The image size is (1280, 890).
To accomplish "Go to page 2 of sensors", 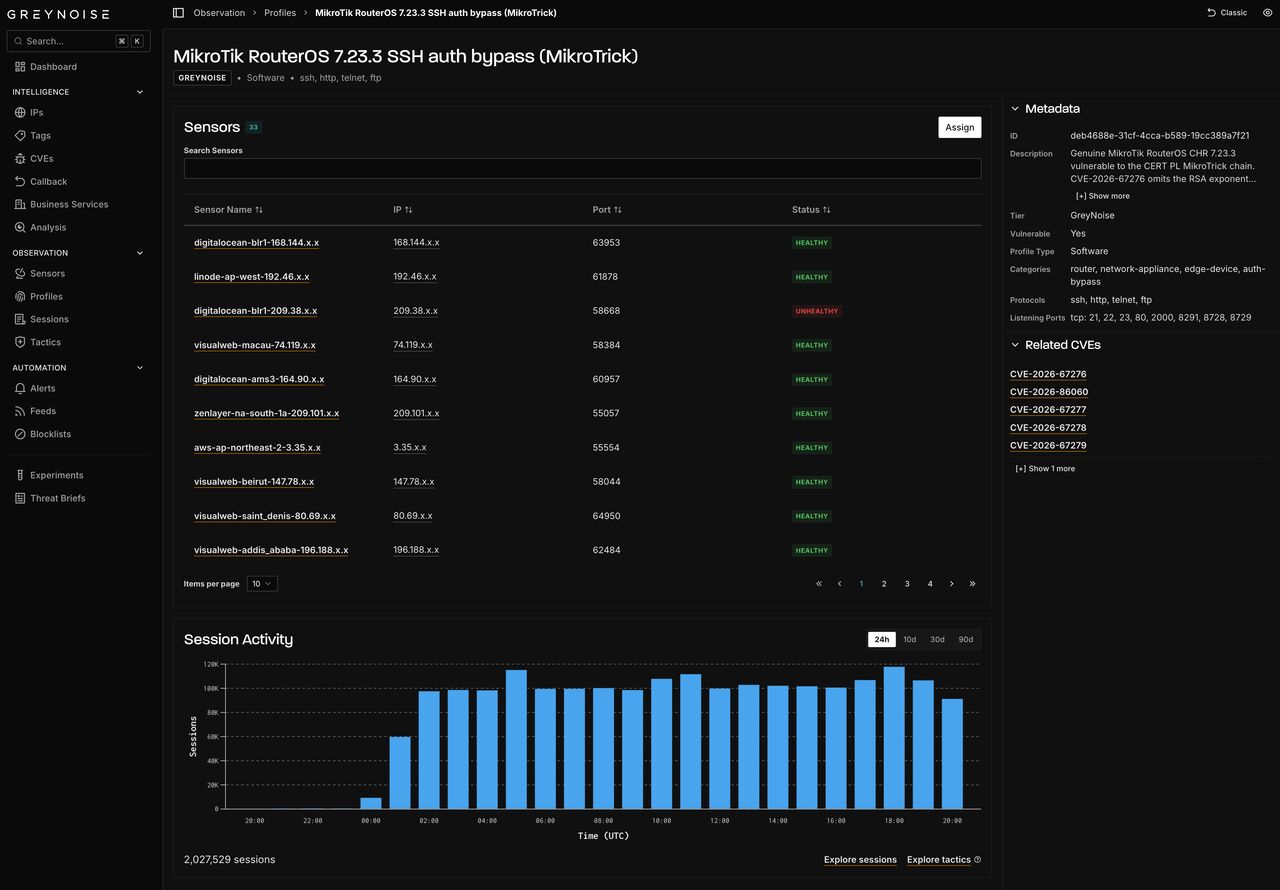I will pos(884,584).
